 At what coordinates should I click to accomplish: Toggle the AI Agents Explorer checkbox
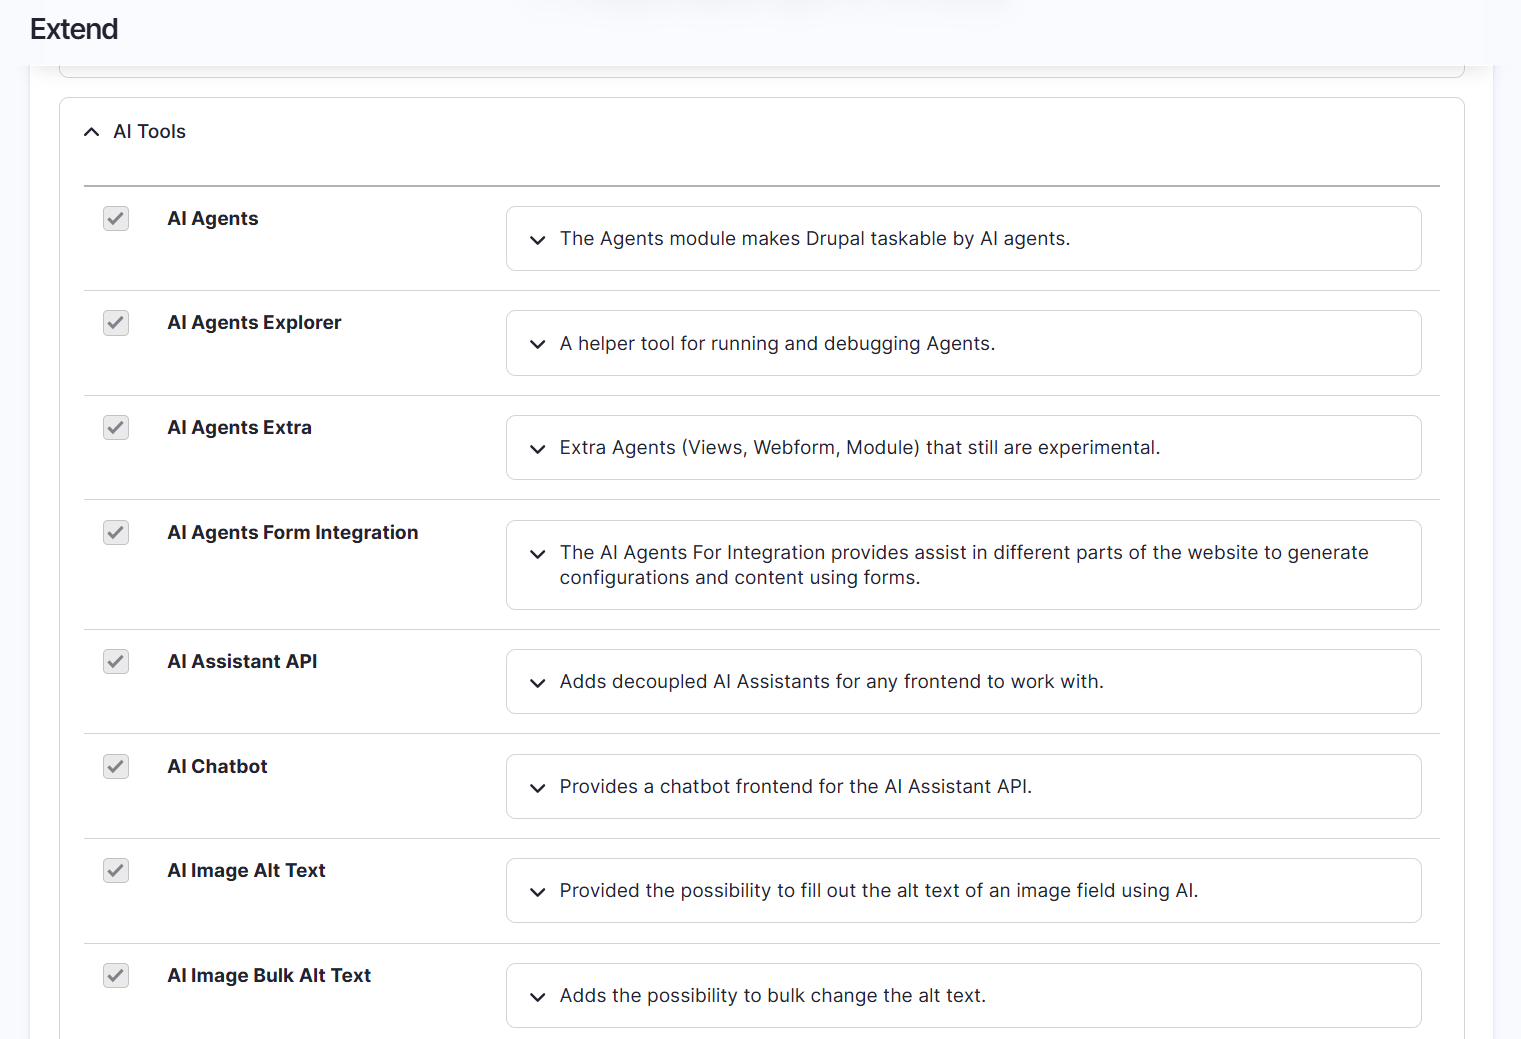pyautogui.click(x=116, y=323)
